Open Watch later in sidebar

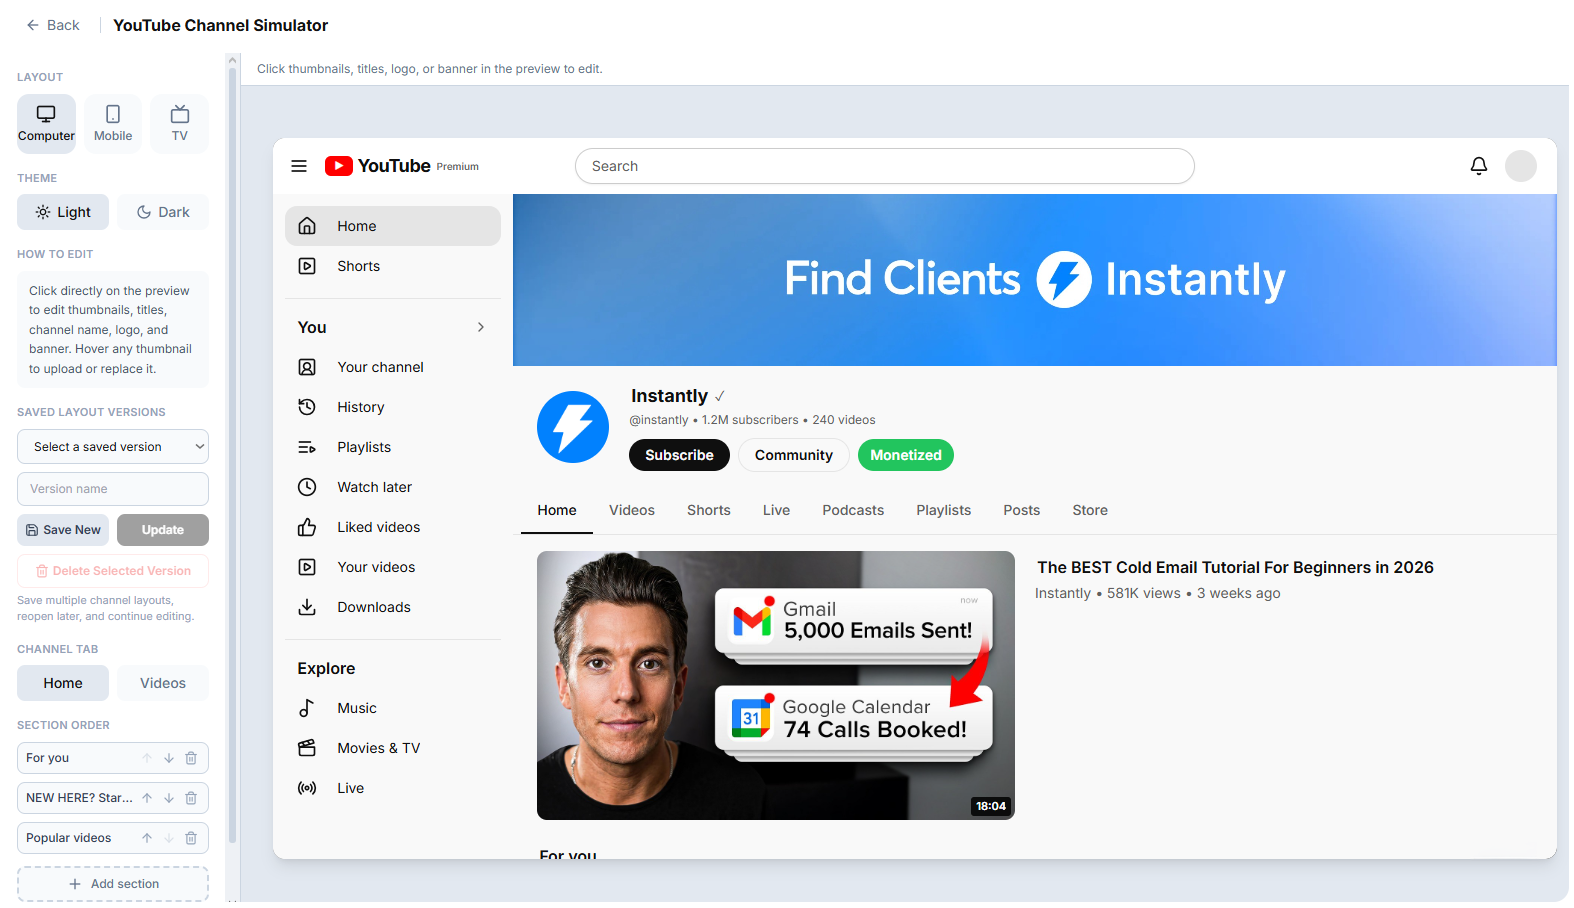click(393, 487)
